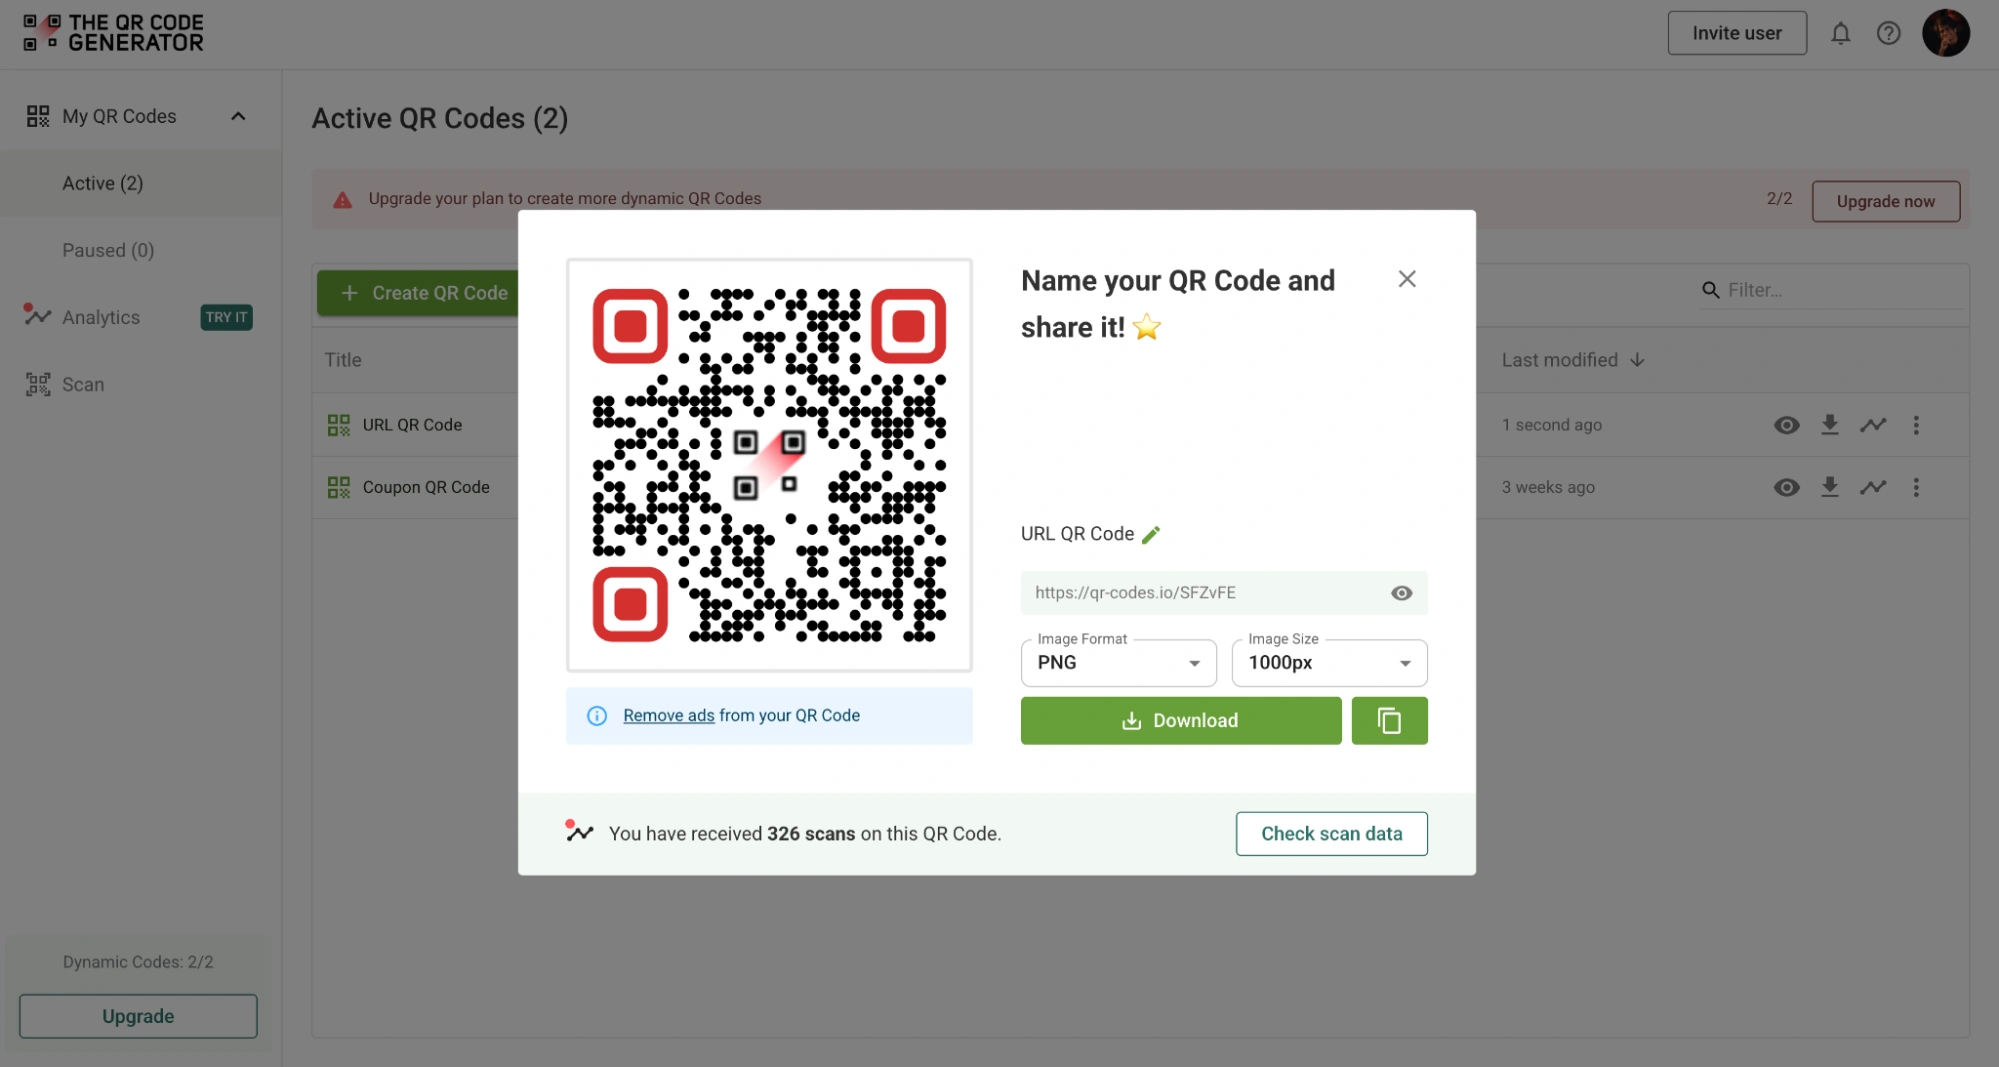The height and width of the screenshot is (1067, 1999).
Task: Toggle preview eye in short URL field
Action: (x=1401, y=593)
